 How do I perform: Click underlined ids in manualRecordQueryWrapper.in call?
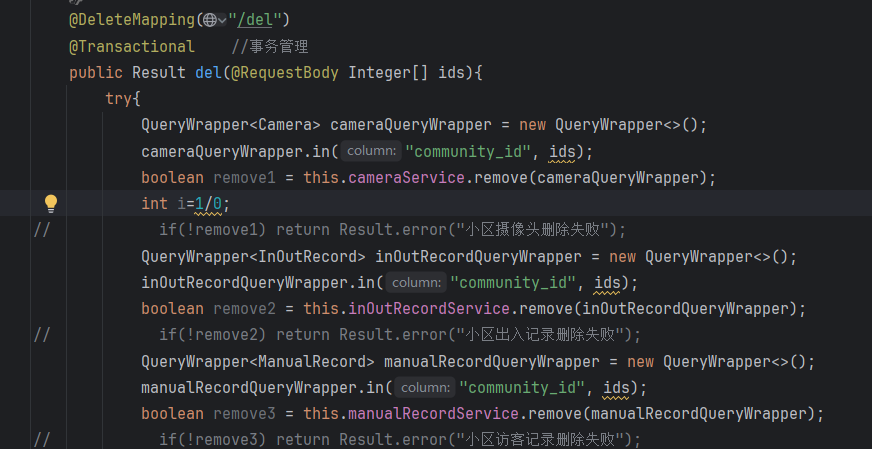point(616,387)
